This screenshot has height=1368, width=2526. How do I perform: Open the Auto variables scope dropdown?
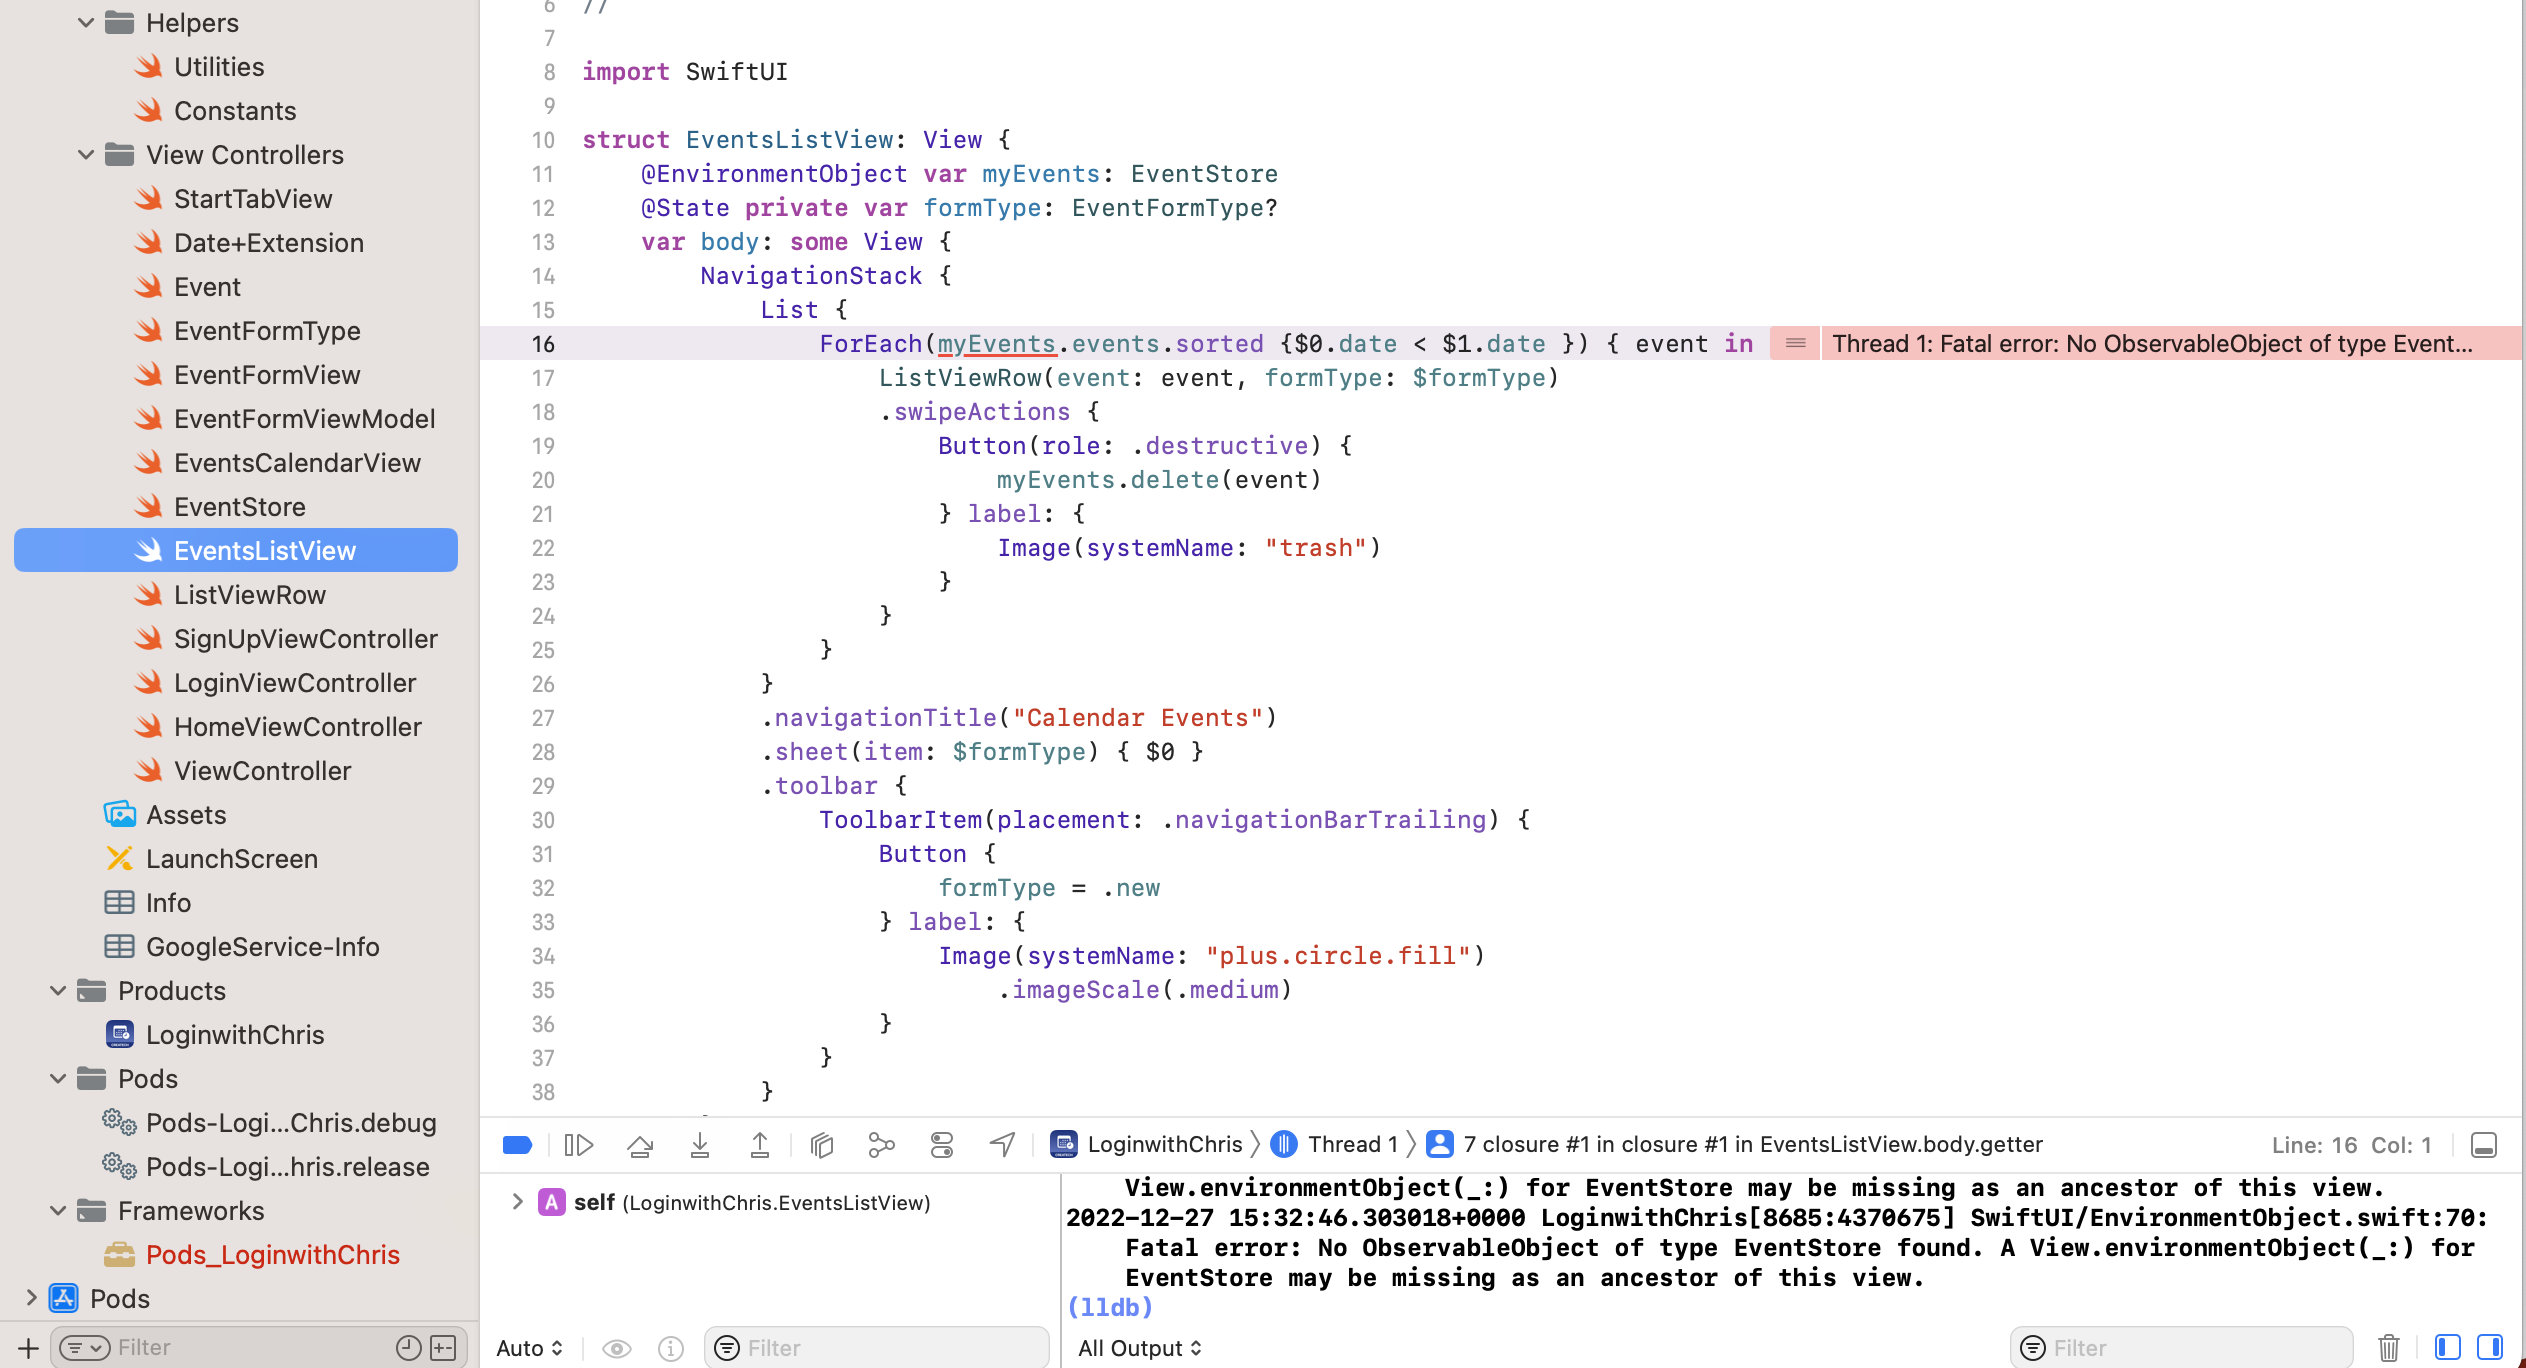(529, 1348)
